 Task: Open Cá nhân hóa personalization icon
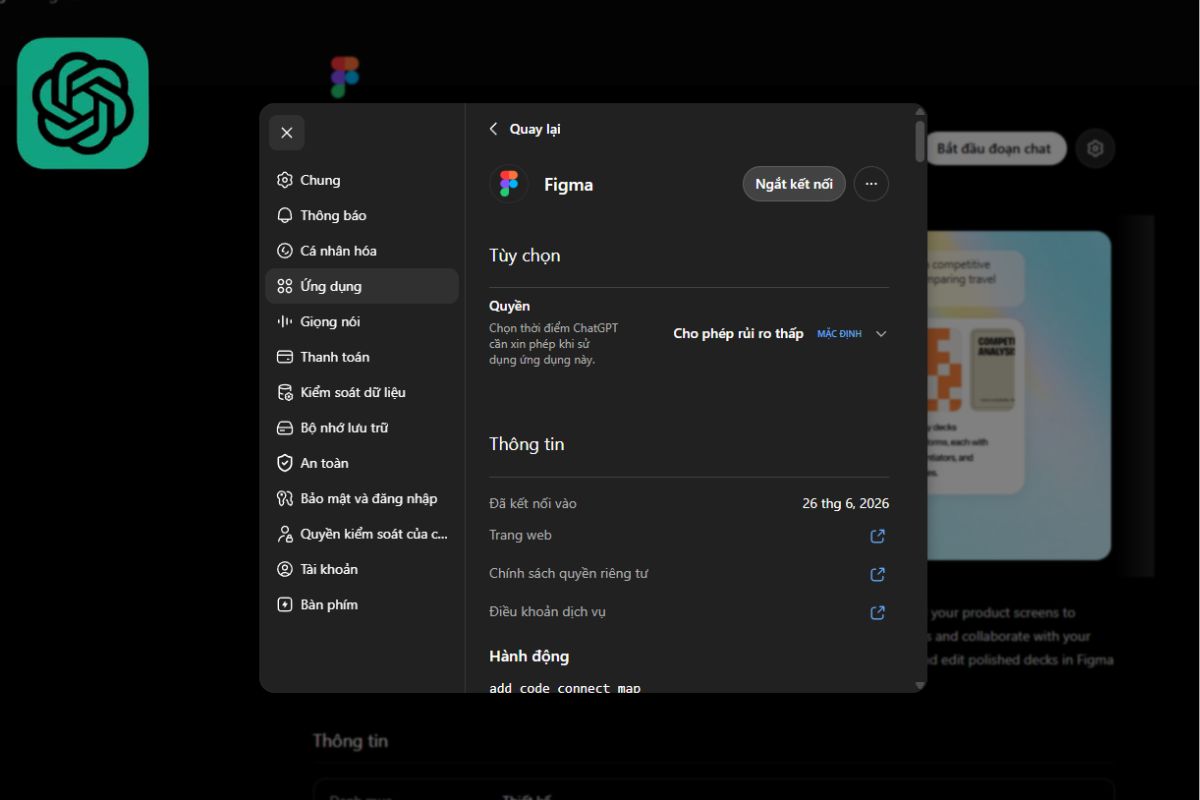pyautogui.click(x=285, y=251)
